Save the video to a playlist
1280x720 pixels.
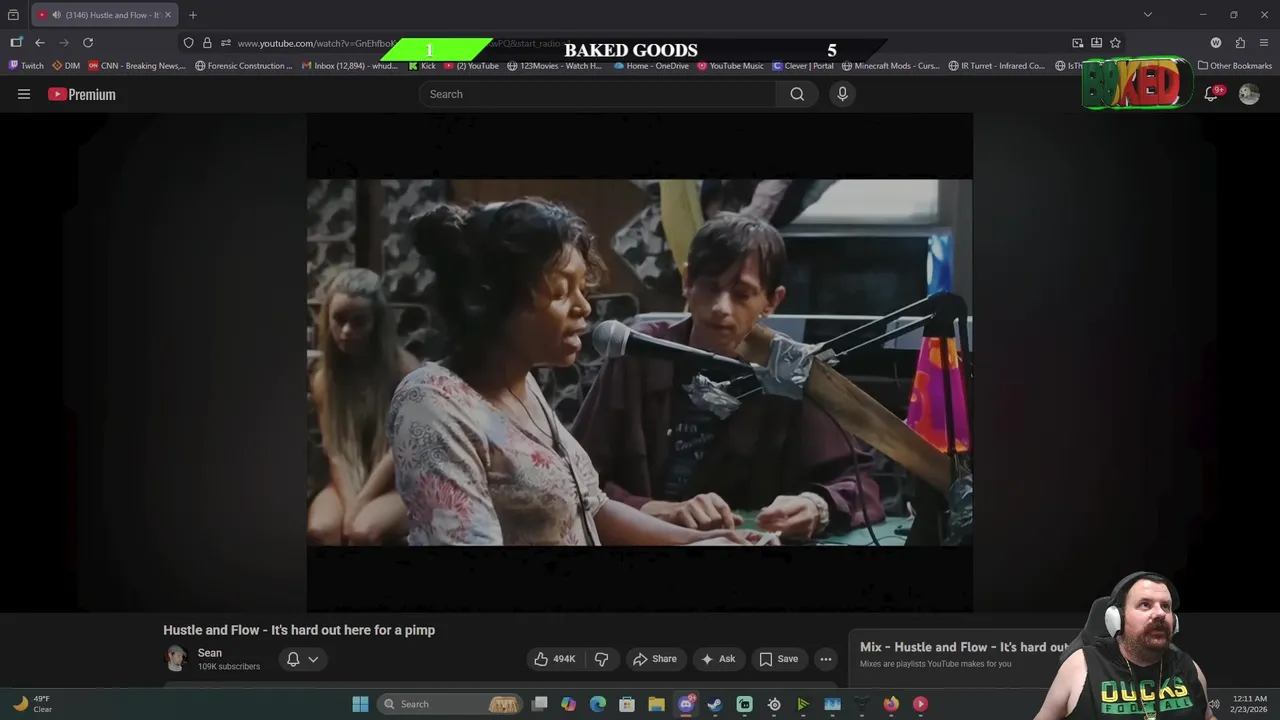(x=778, y=659)
